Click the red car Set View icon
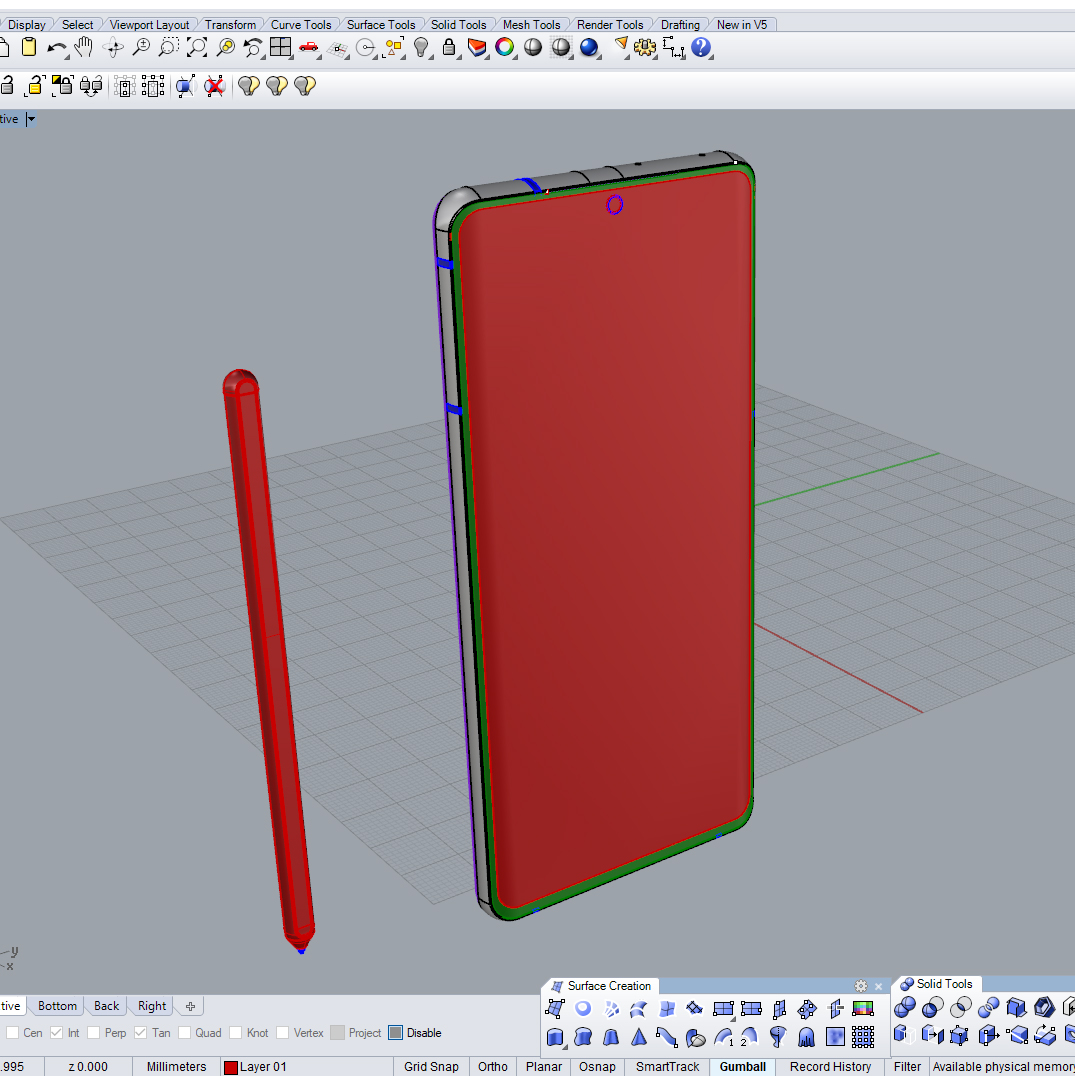 tap(308, 47)
